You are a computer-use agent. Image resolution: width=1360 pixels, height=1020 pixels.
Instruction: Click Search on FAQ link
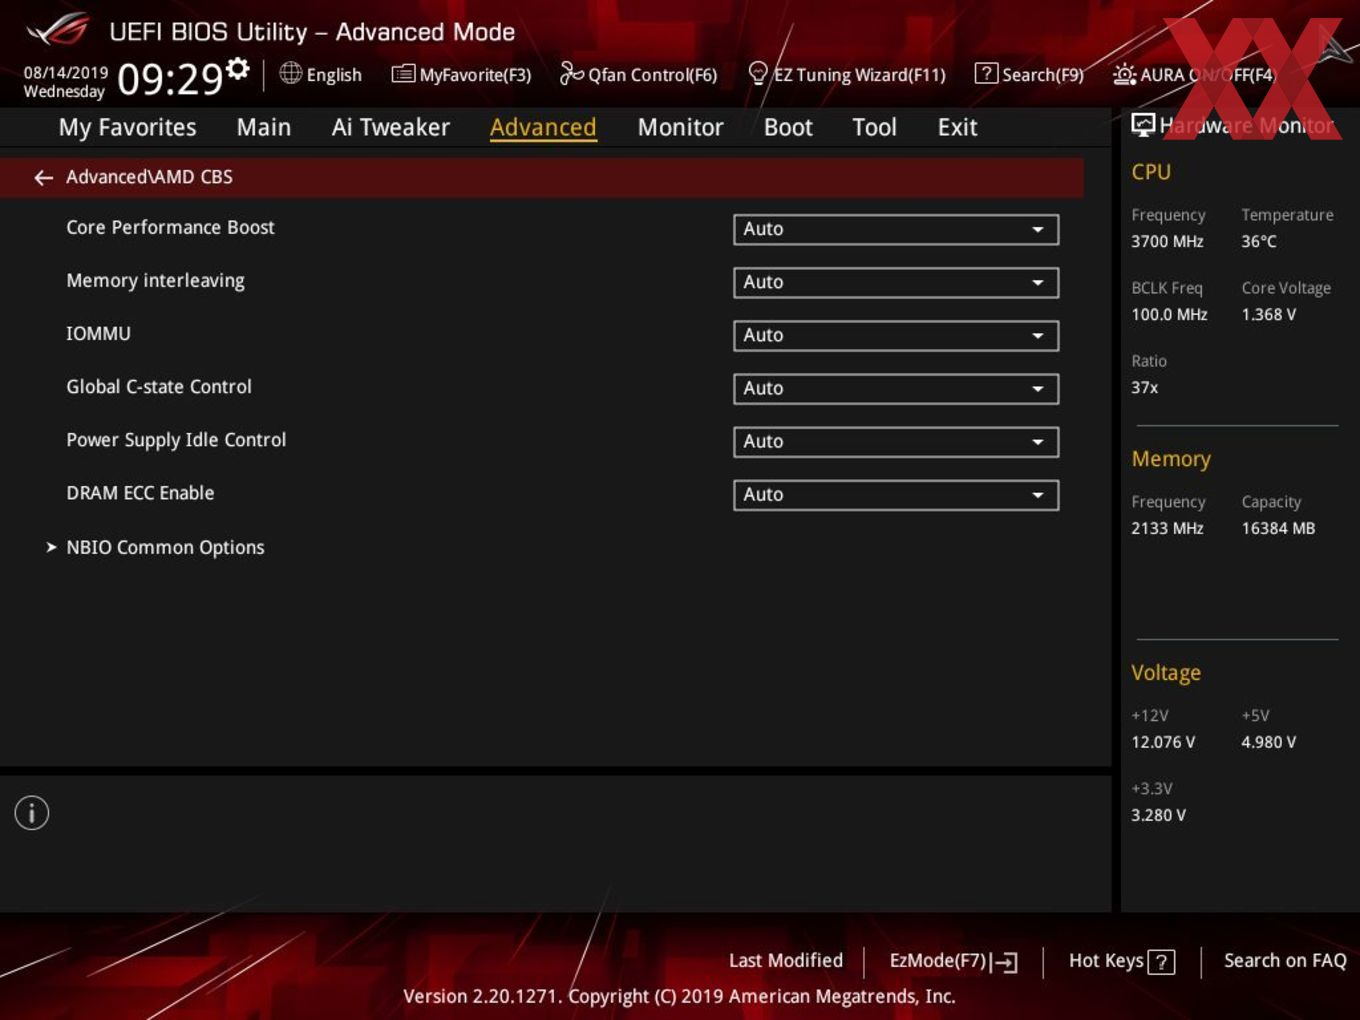pos(1285,961)
